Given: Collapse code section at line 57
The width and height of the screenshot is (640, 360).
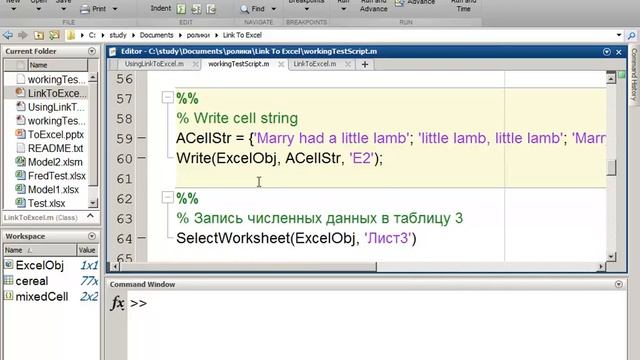Looking at the screenshot, I should (167, 97).
